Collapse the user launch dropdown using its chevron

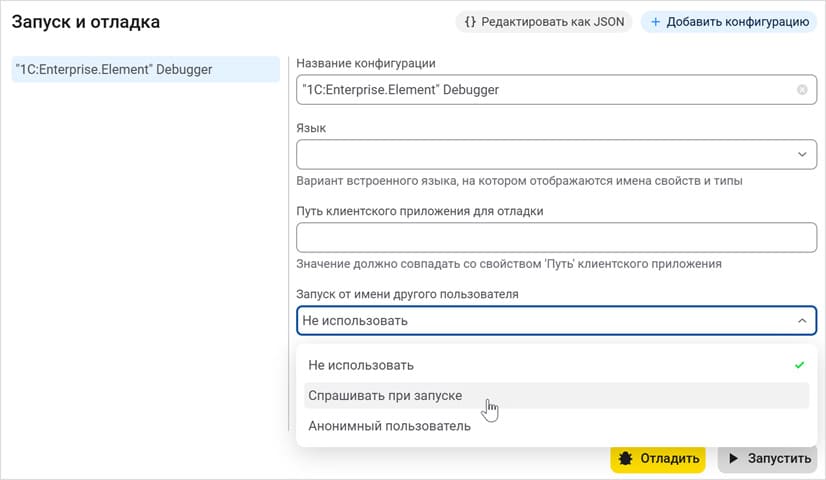802,320
